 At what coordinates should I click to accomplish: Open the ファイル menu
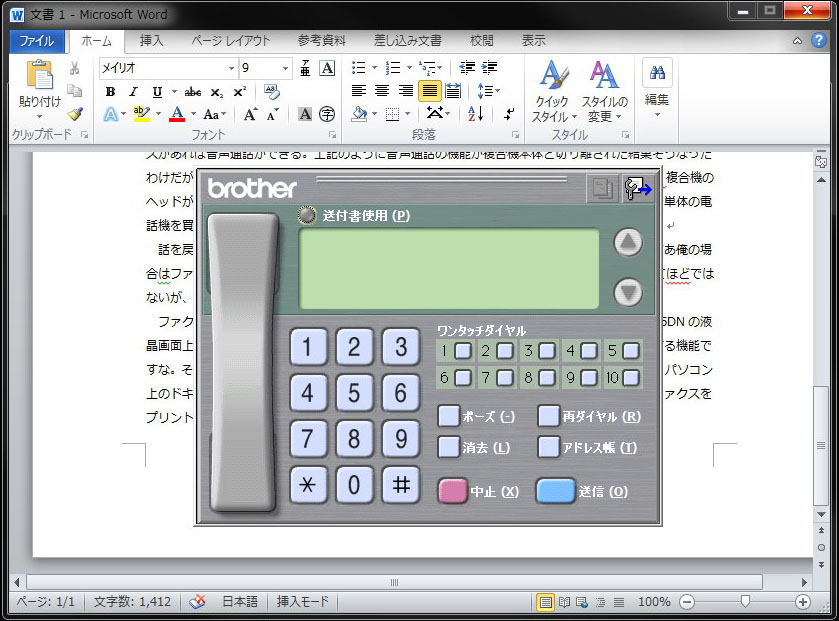point(37,41)
